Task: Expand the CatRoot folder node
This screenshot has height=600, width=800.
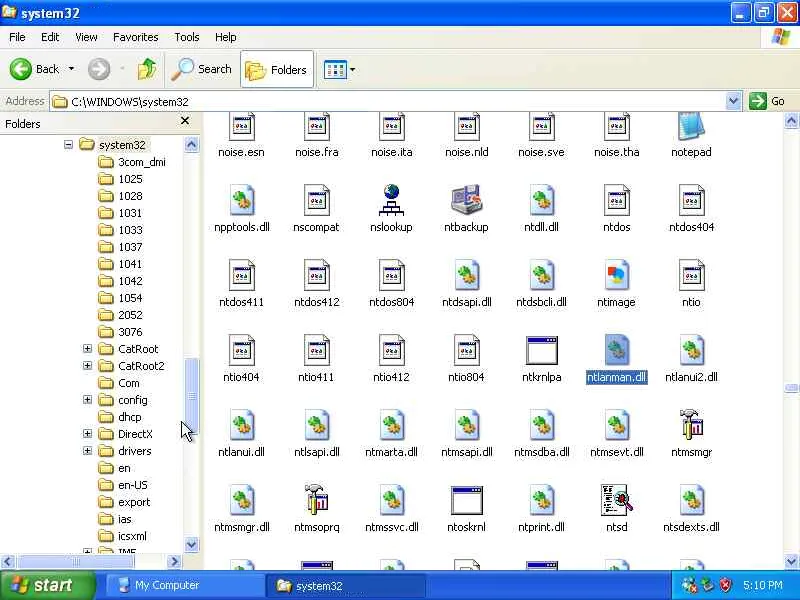Action: (87, 348)
